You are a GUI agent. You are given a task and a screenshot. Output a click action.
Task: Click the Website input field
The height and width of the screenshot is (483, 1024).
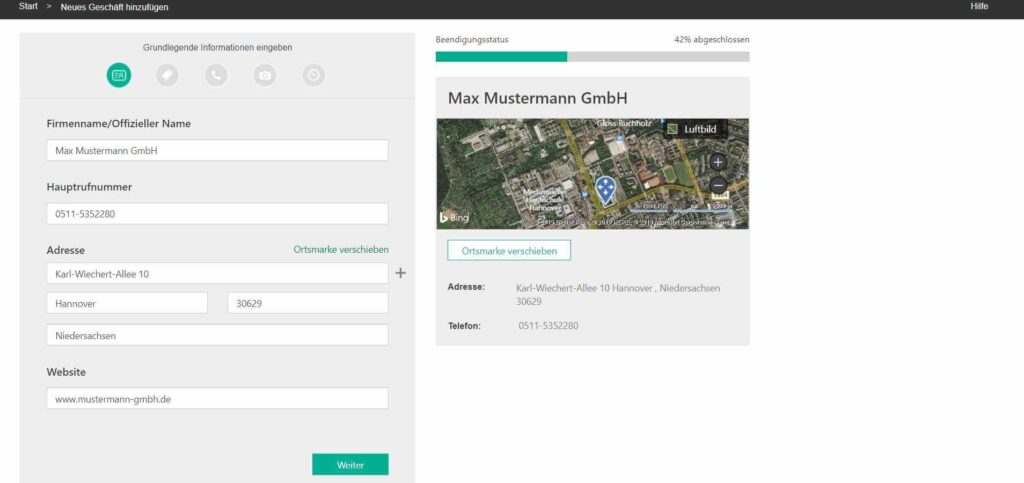217,398
